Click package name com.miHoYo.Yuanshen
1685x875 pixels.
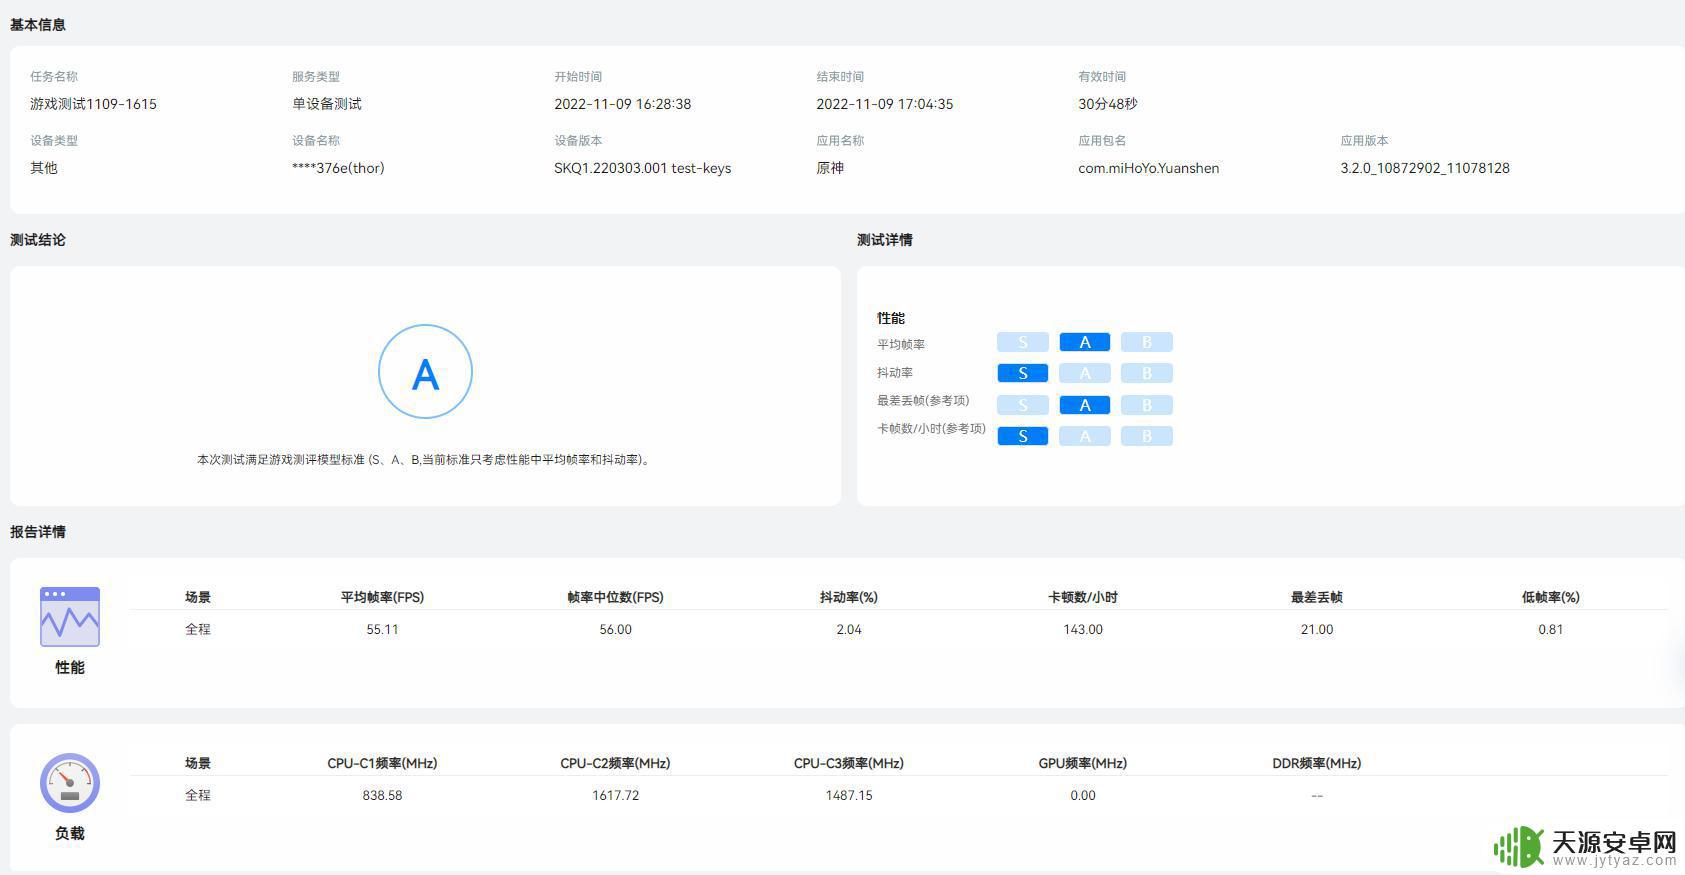point(1148,168)
